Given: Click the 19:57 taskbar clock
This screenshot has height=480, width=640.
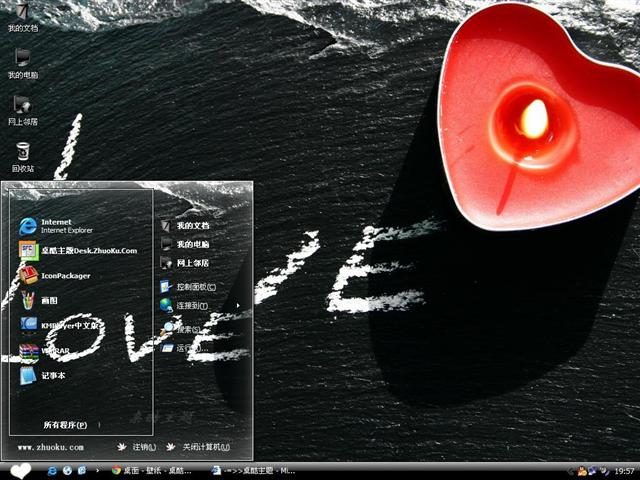Looking at the screenshot, I should (624, 471).
